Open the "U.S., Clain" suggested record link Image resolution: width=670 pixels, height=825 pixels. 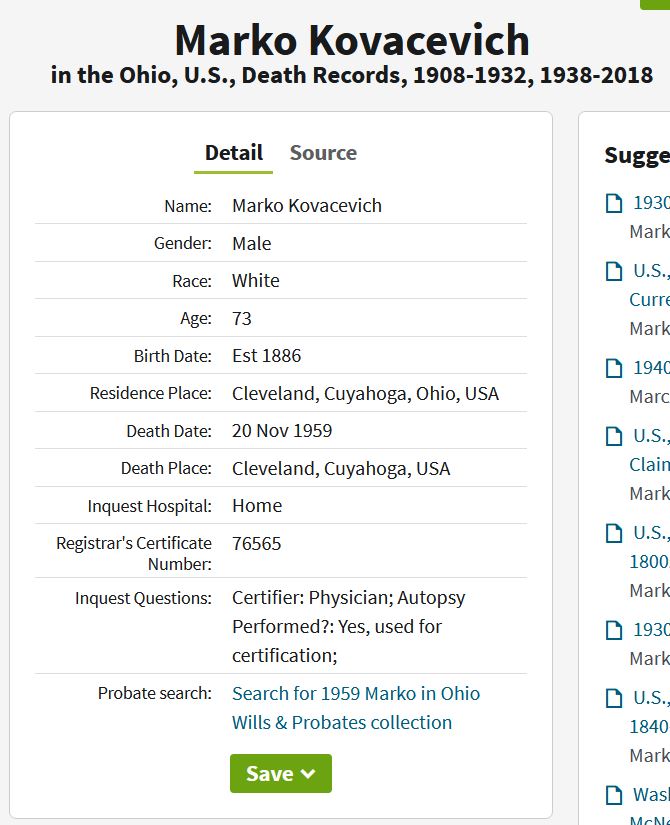coord(651,449)
